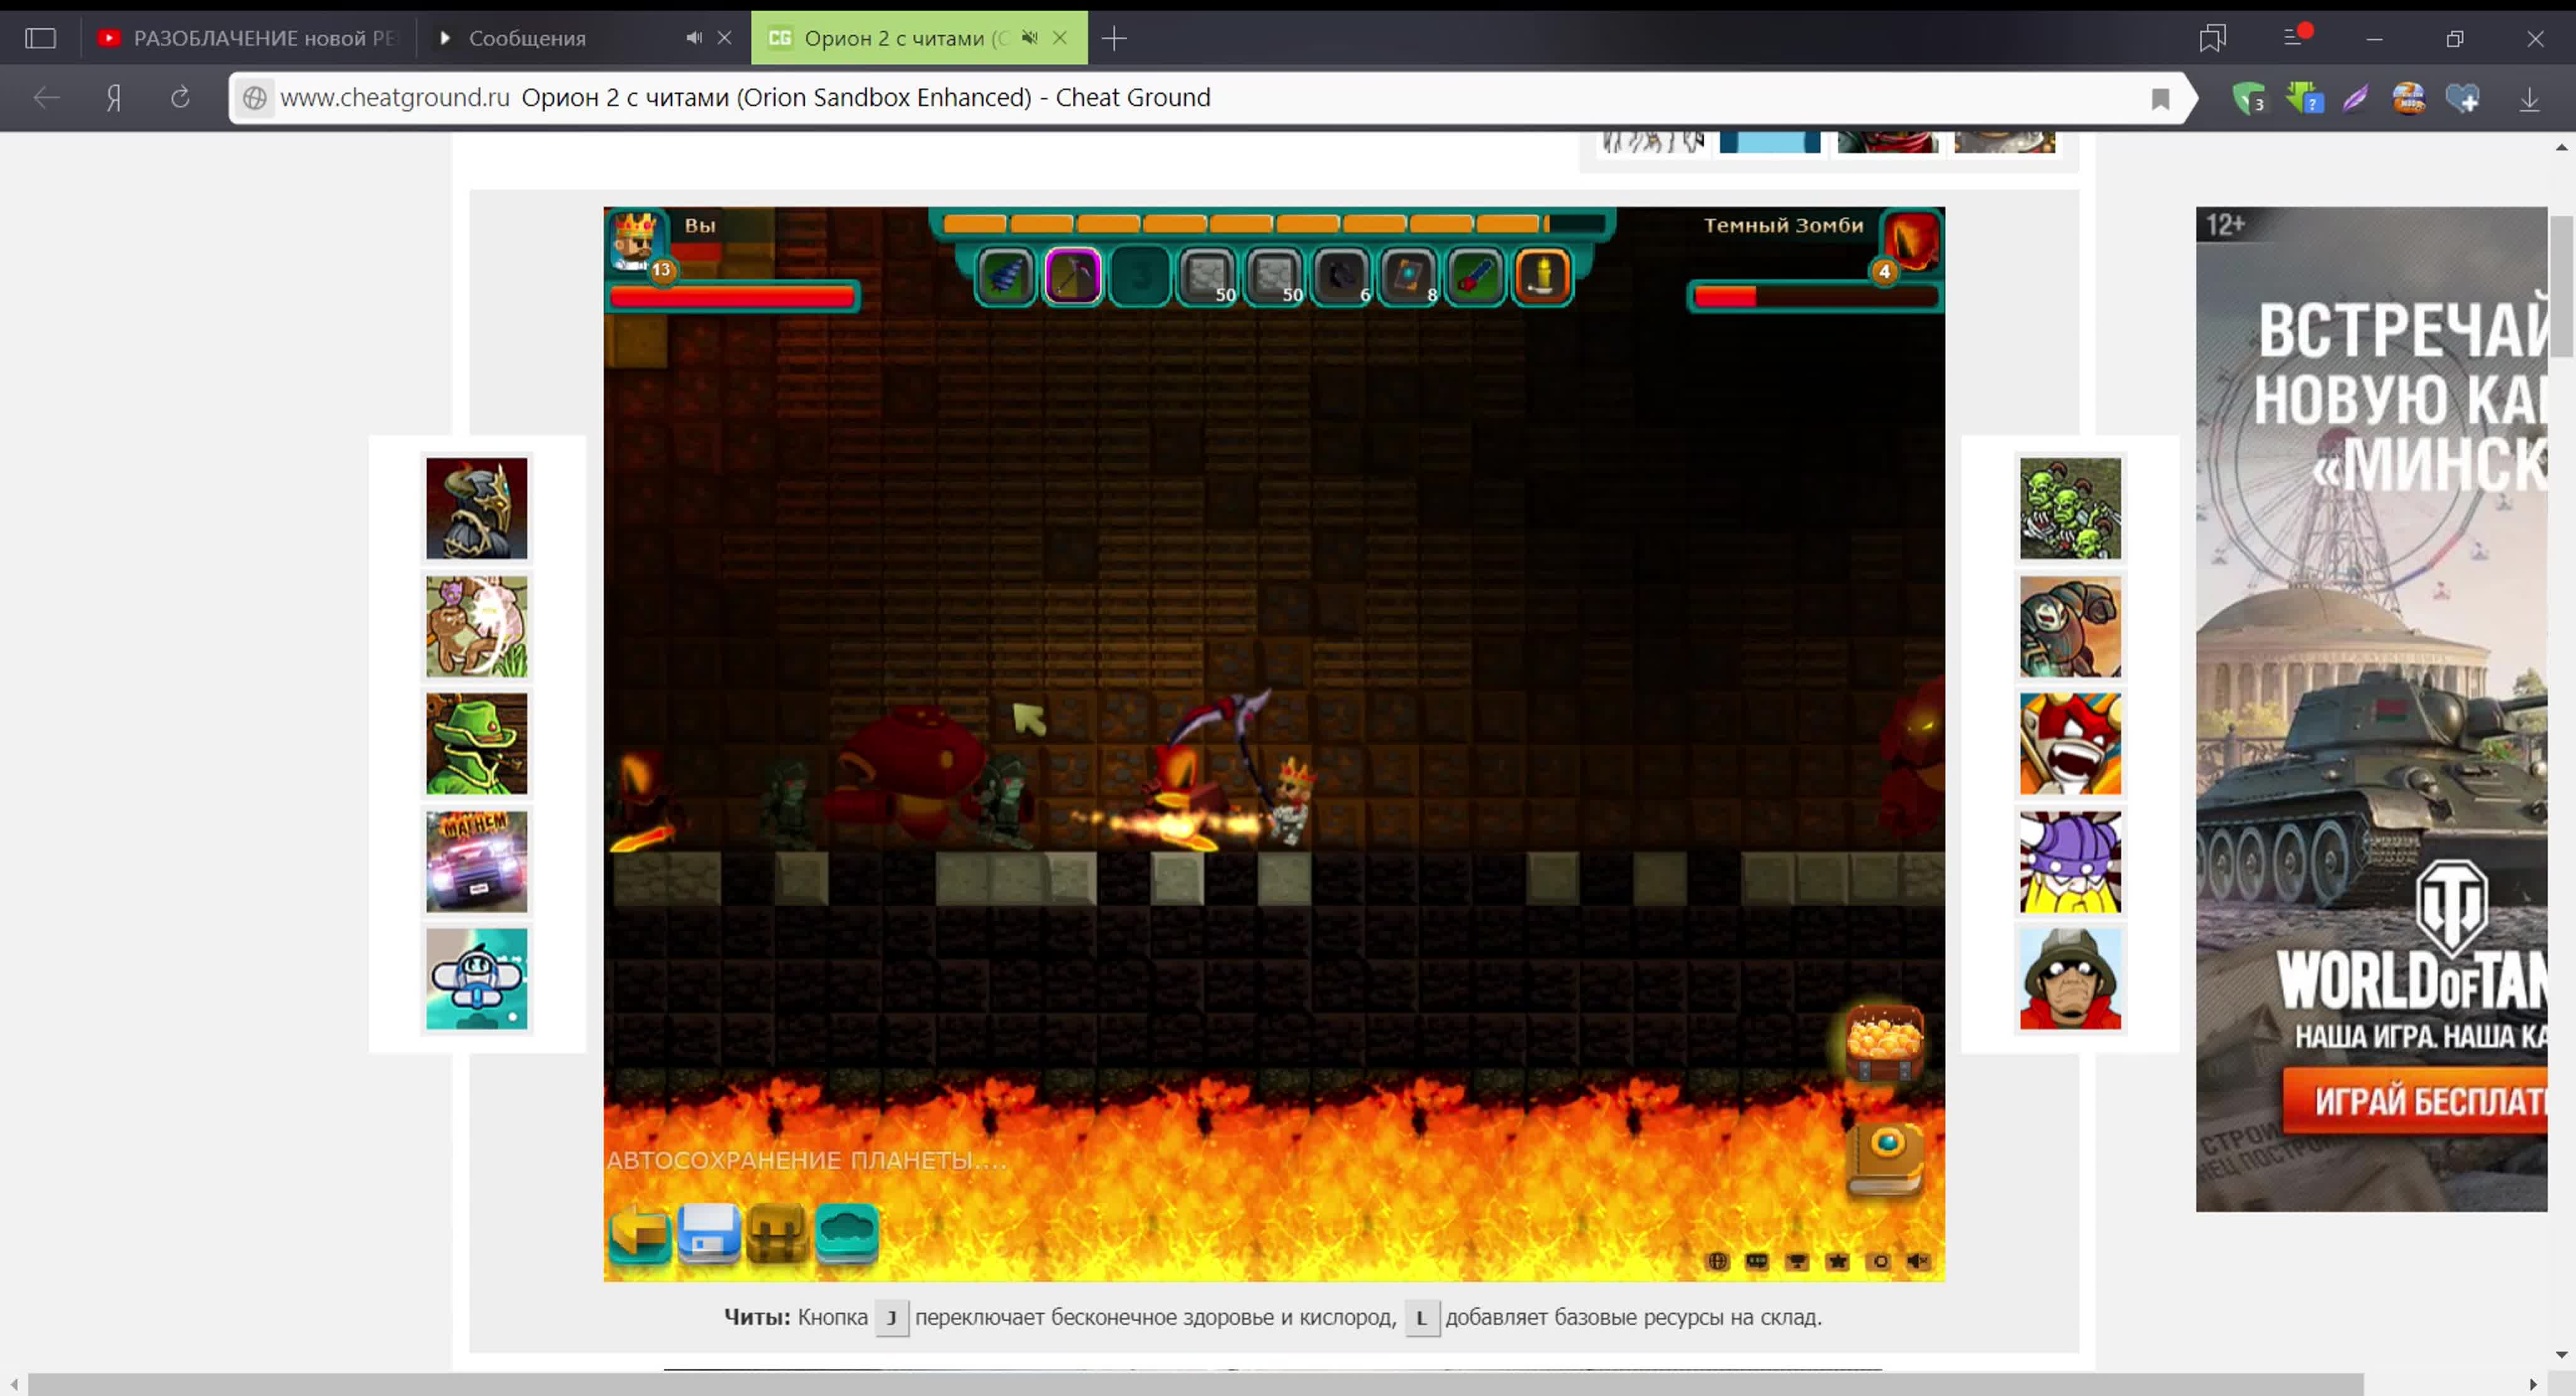
Task: Open the masked soldier in red thumbnail
Action: [x=2070, y=979]
